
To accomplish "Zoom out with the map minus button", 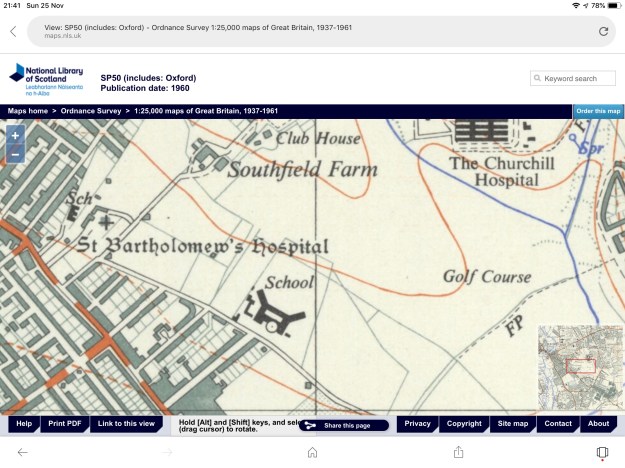I will coord(16,154).
